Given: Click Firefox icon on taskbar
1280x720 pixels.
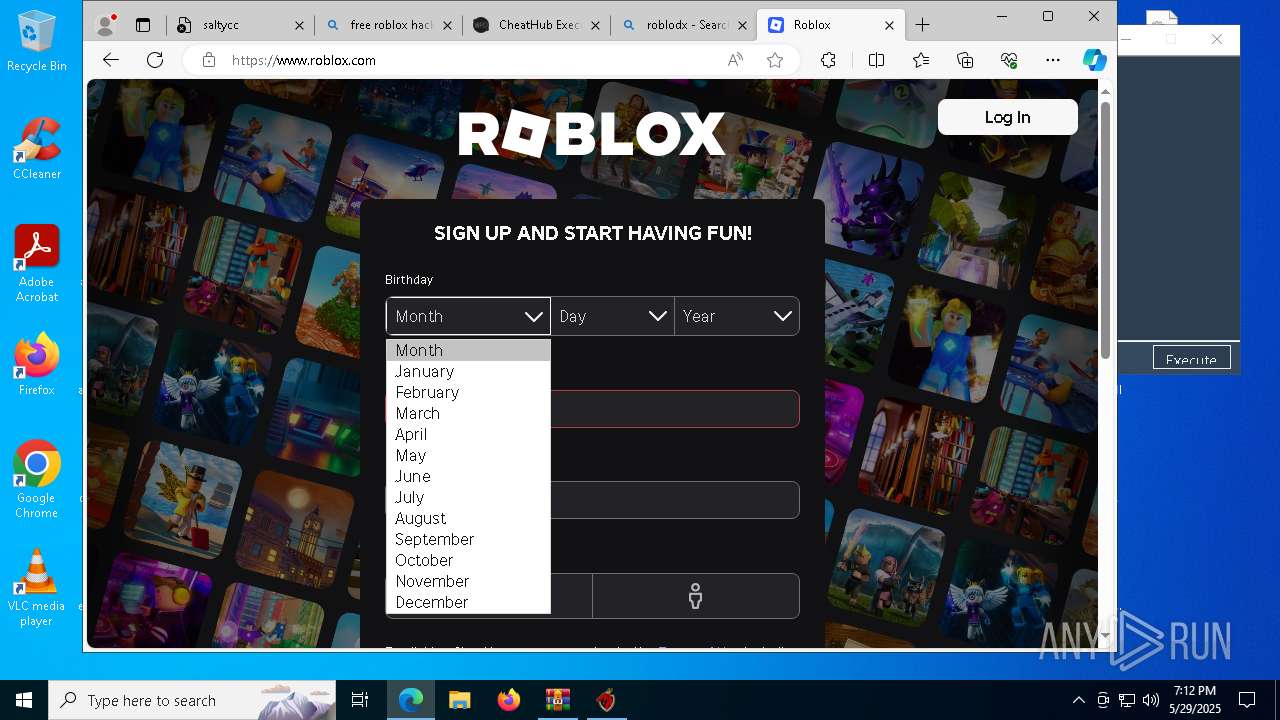Looking at the screenshot, I should click(x=509, y=700).
